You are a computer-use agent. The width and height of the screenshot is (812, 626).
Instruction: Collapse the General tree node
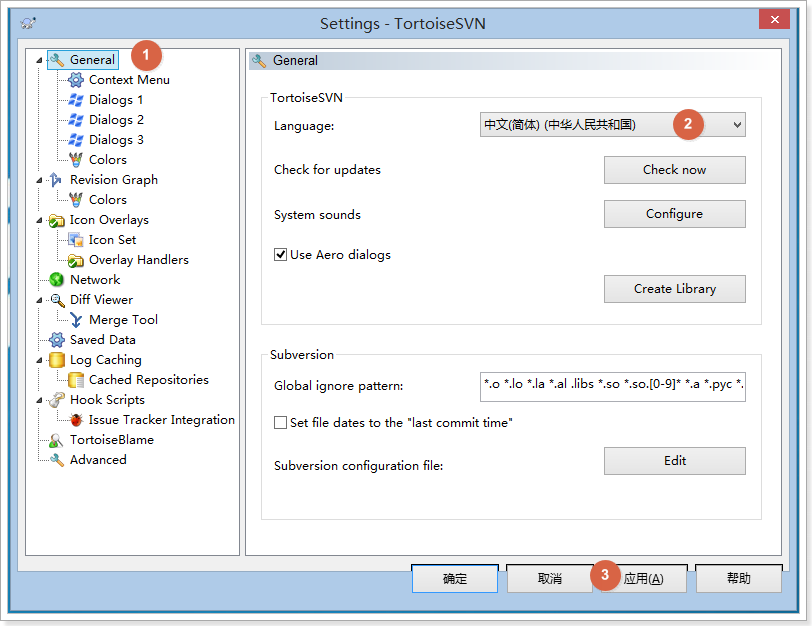click(x=39, y=61)
